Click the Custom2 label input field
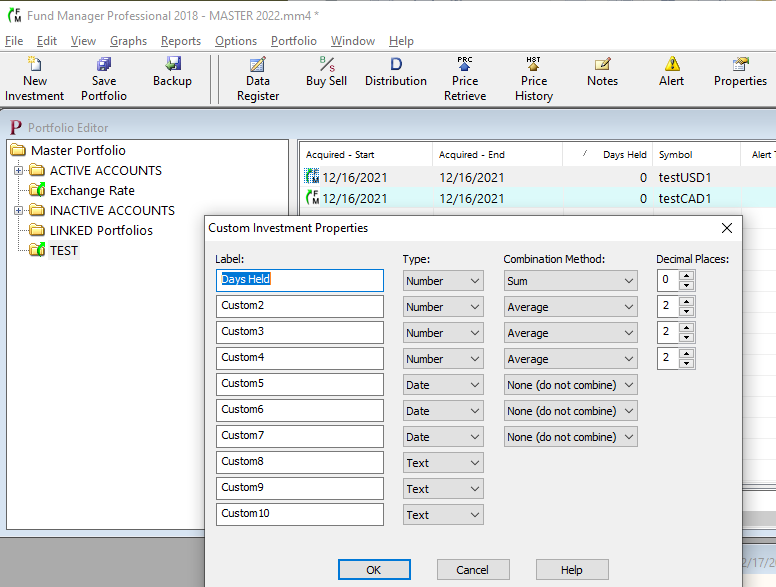This screenshot has height=587, width=776. tap(300, 306)
